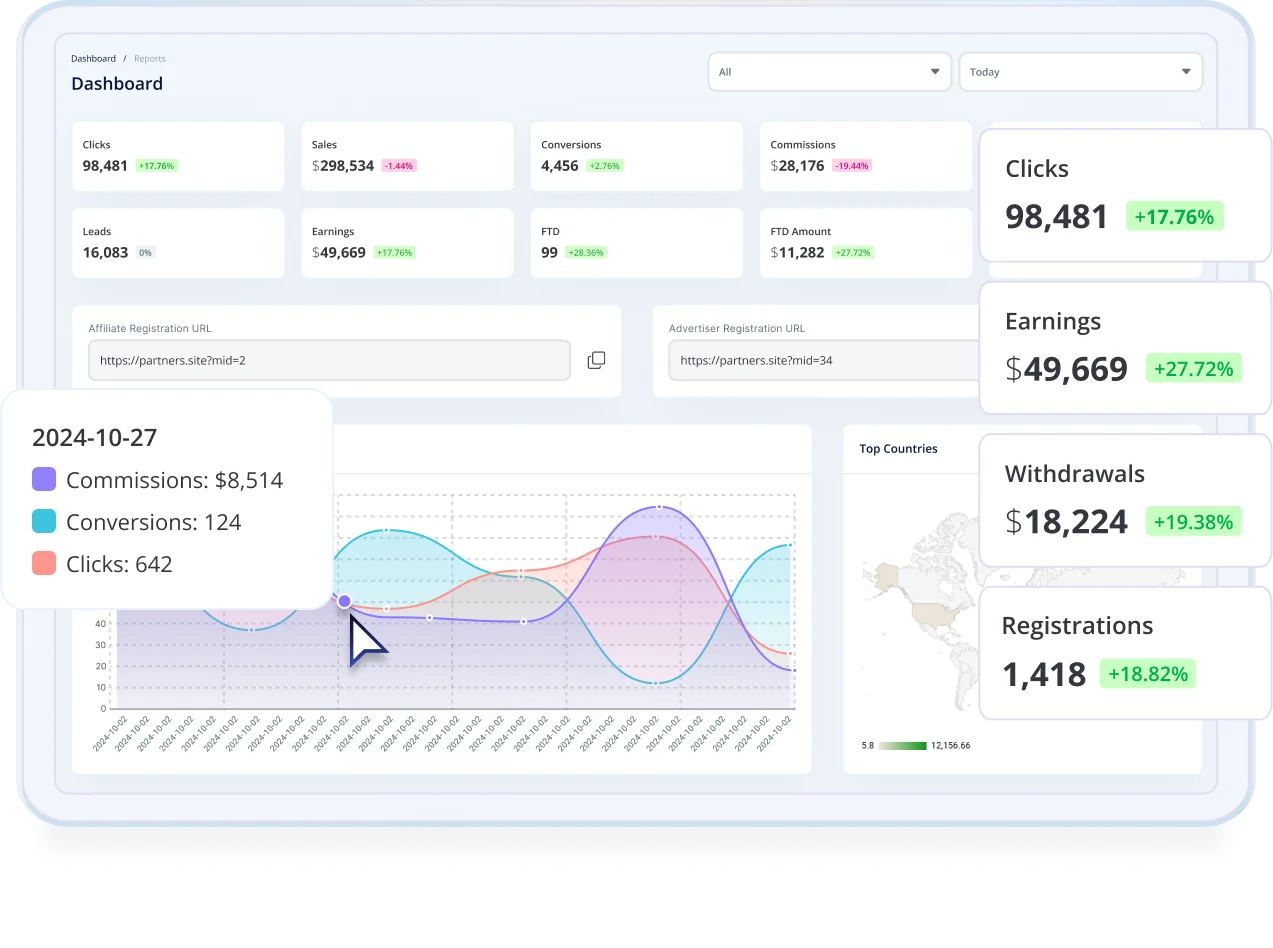This screenshot has height=948, width=1273.
Task: Click the gradient color scale below the map
Action: click(901, 745)
